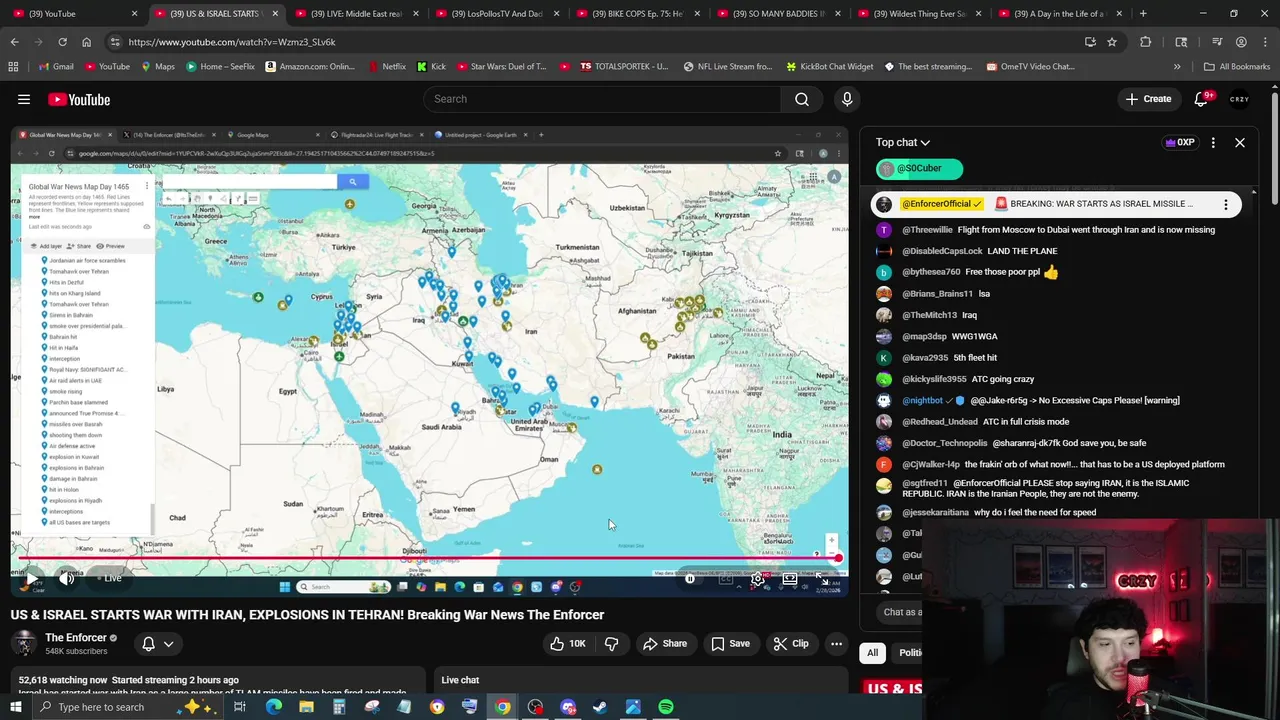Switch to the SO MANY BADDIES tab
1280x720 pixels.
778,14
